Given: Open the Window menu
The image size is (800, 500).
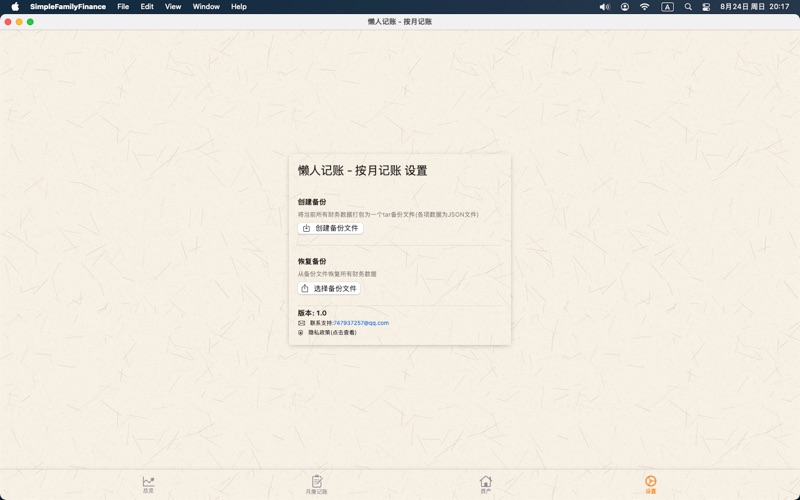Looking at the screenshot, I should pos(206,7).
